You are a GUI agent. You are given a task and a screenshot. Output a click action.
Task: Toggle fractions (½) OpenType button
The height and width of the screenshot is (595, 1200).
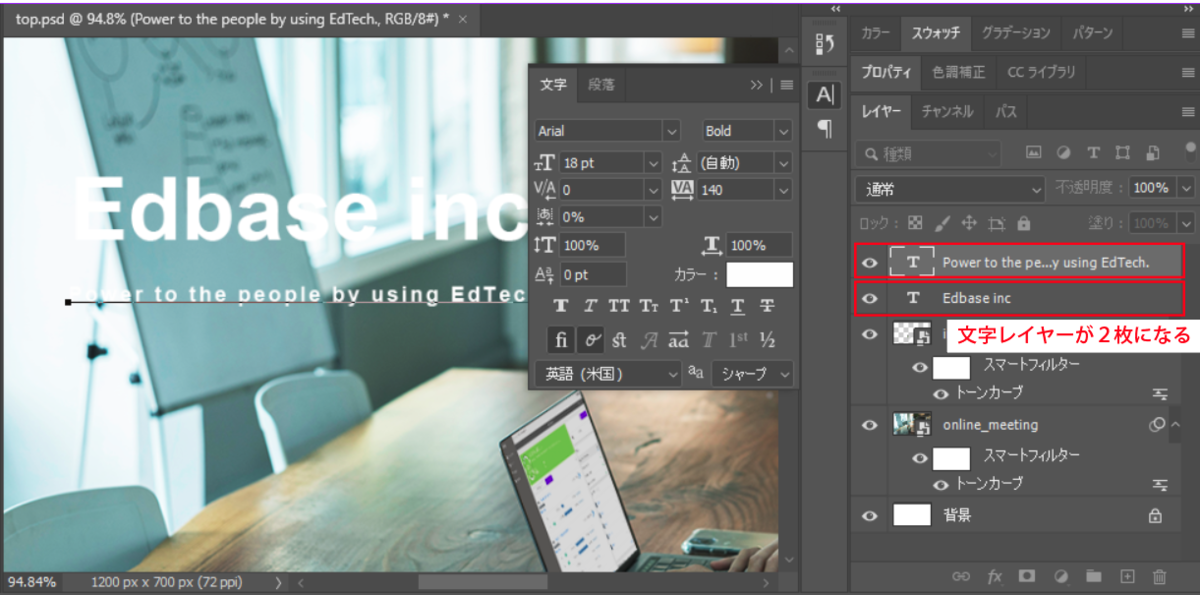click(x=767, y=340)
